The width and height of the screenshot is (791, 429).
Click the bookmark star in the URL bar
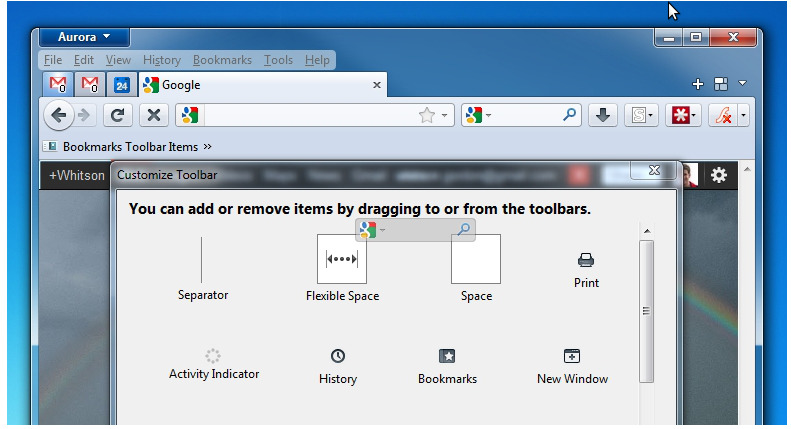(x=427, y=116)
